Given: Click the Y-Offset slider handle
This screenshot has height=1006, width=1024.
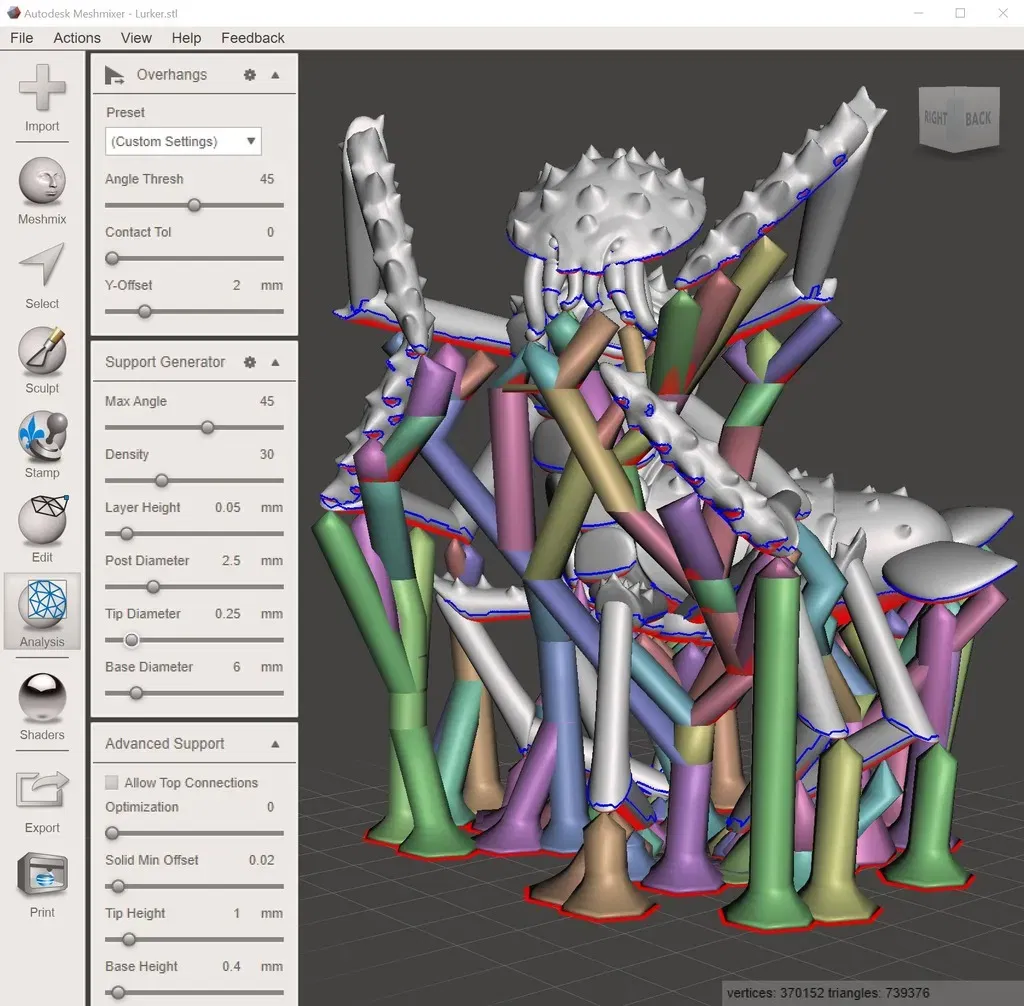Looking at the screenshot, I should tap(145, 312).
